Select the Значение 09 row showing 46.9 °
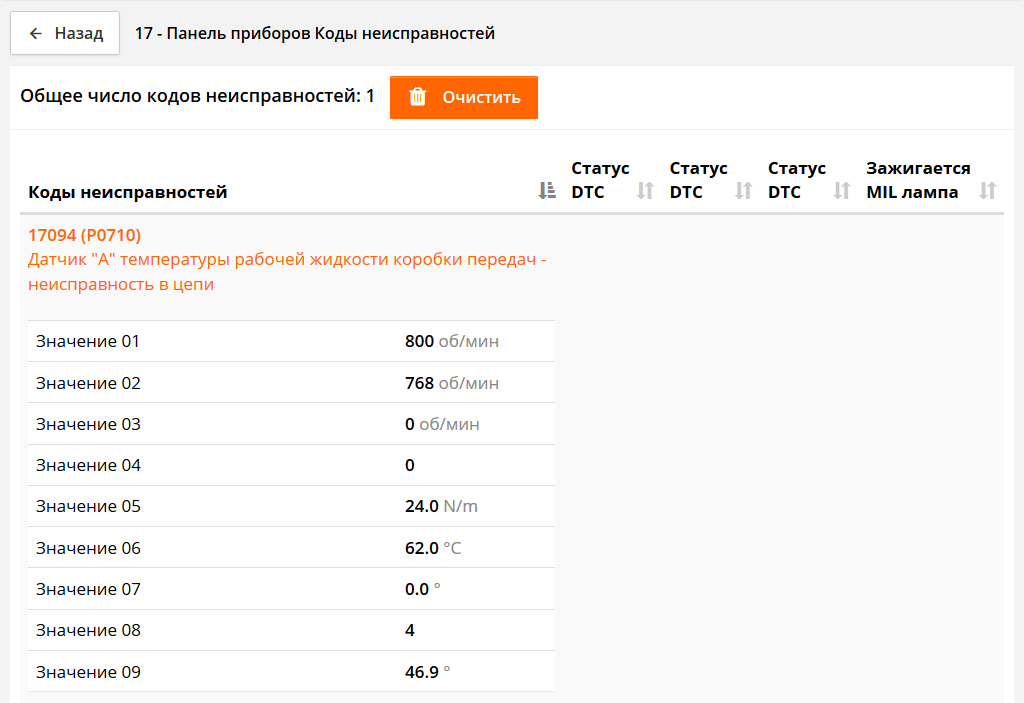 coord(290,672)
